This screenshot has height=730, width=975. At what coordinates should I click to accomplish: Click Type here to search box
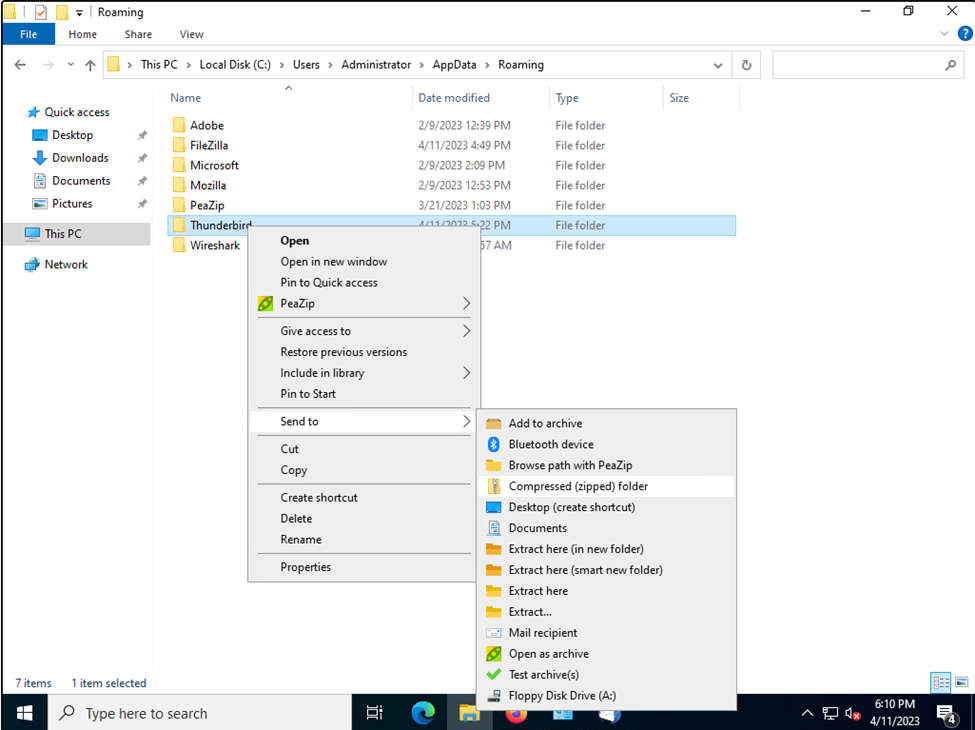(200, 713)
